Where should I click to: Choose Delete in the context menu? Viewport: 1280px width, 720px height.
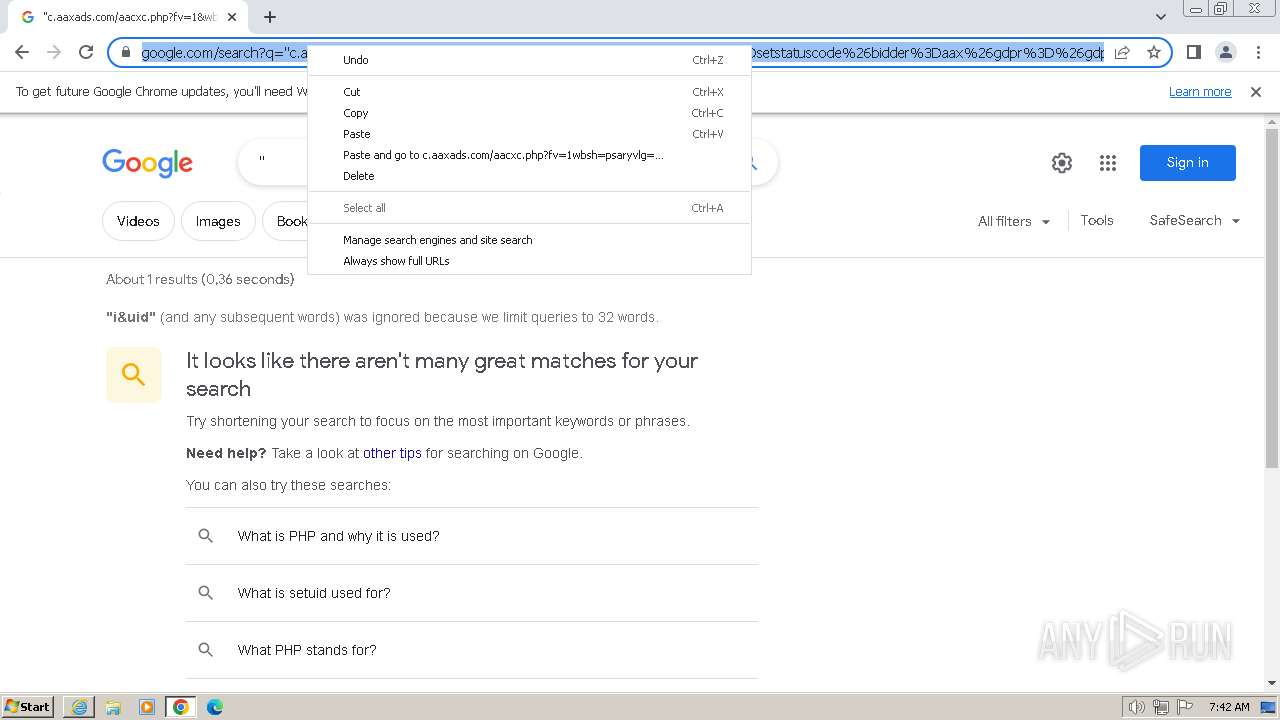(529, 176)
